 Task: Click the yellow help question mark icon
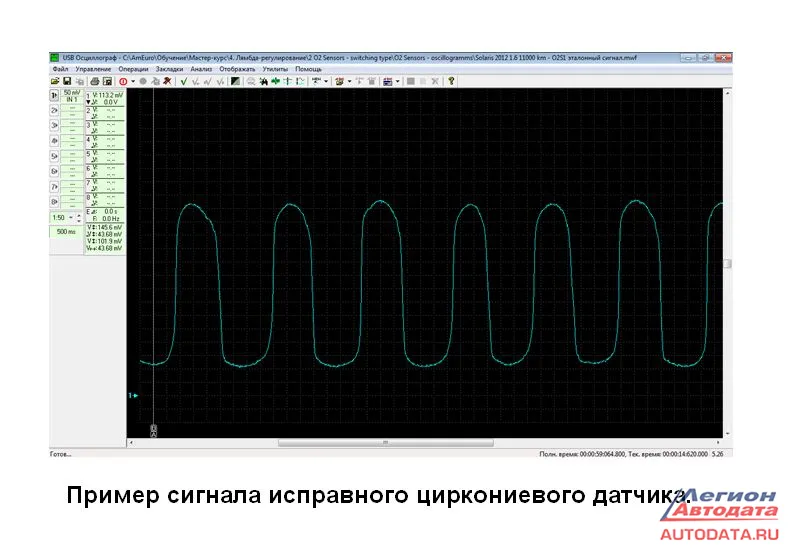point(451,81)
